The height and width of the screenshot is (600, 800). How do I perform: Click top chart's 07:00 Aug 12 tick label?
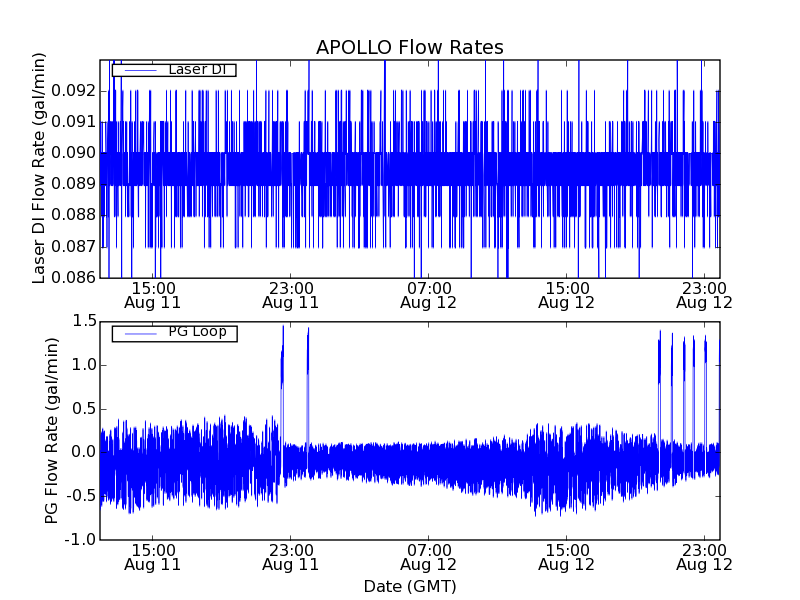tap(428, 294)
